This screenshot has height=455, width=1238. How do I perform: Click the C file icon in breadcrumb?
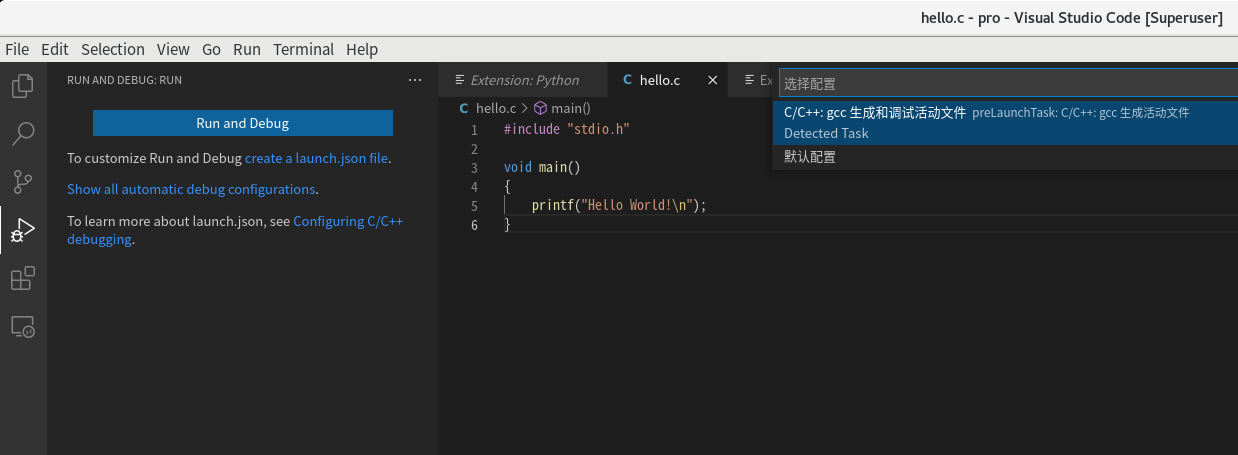[x=464, y=108]
